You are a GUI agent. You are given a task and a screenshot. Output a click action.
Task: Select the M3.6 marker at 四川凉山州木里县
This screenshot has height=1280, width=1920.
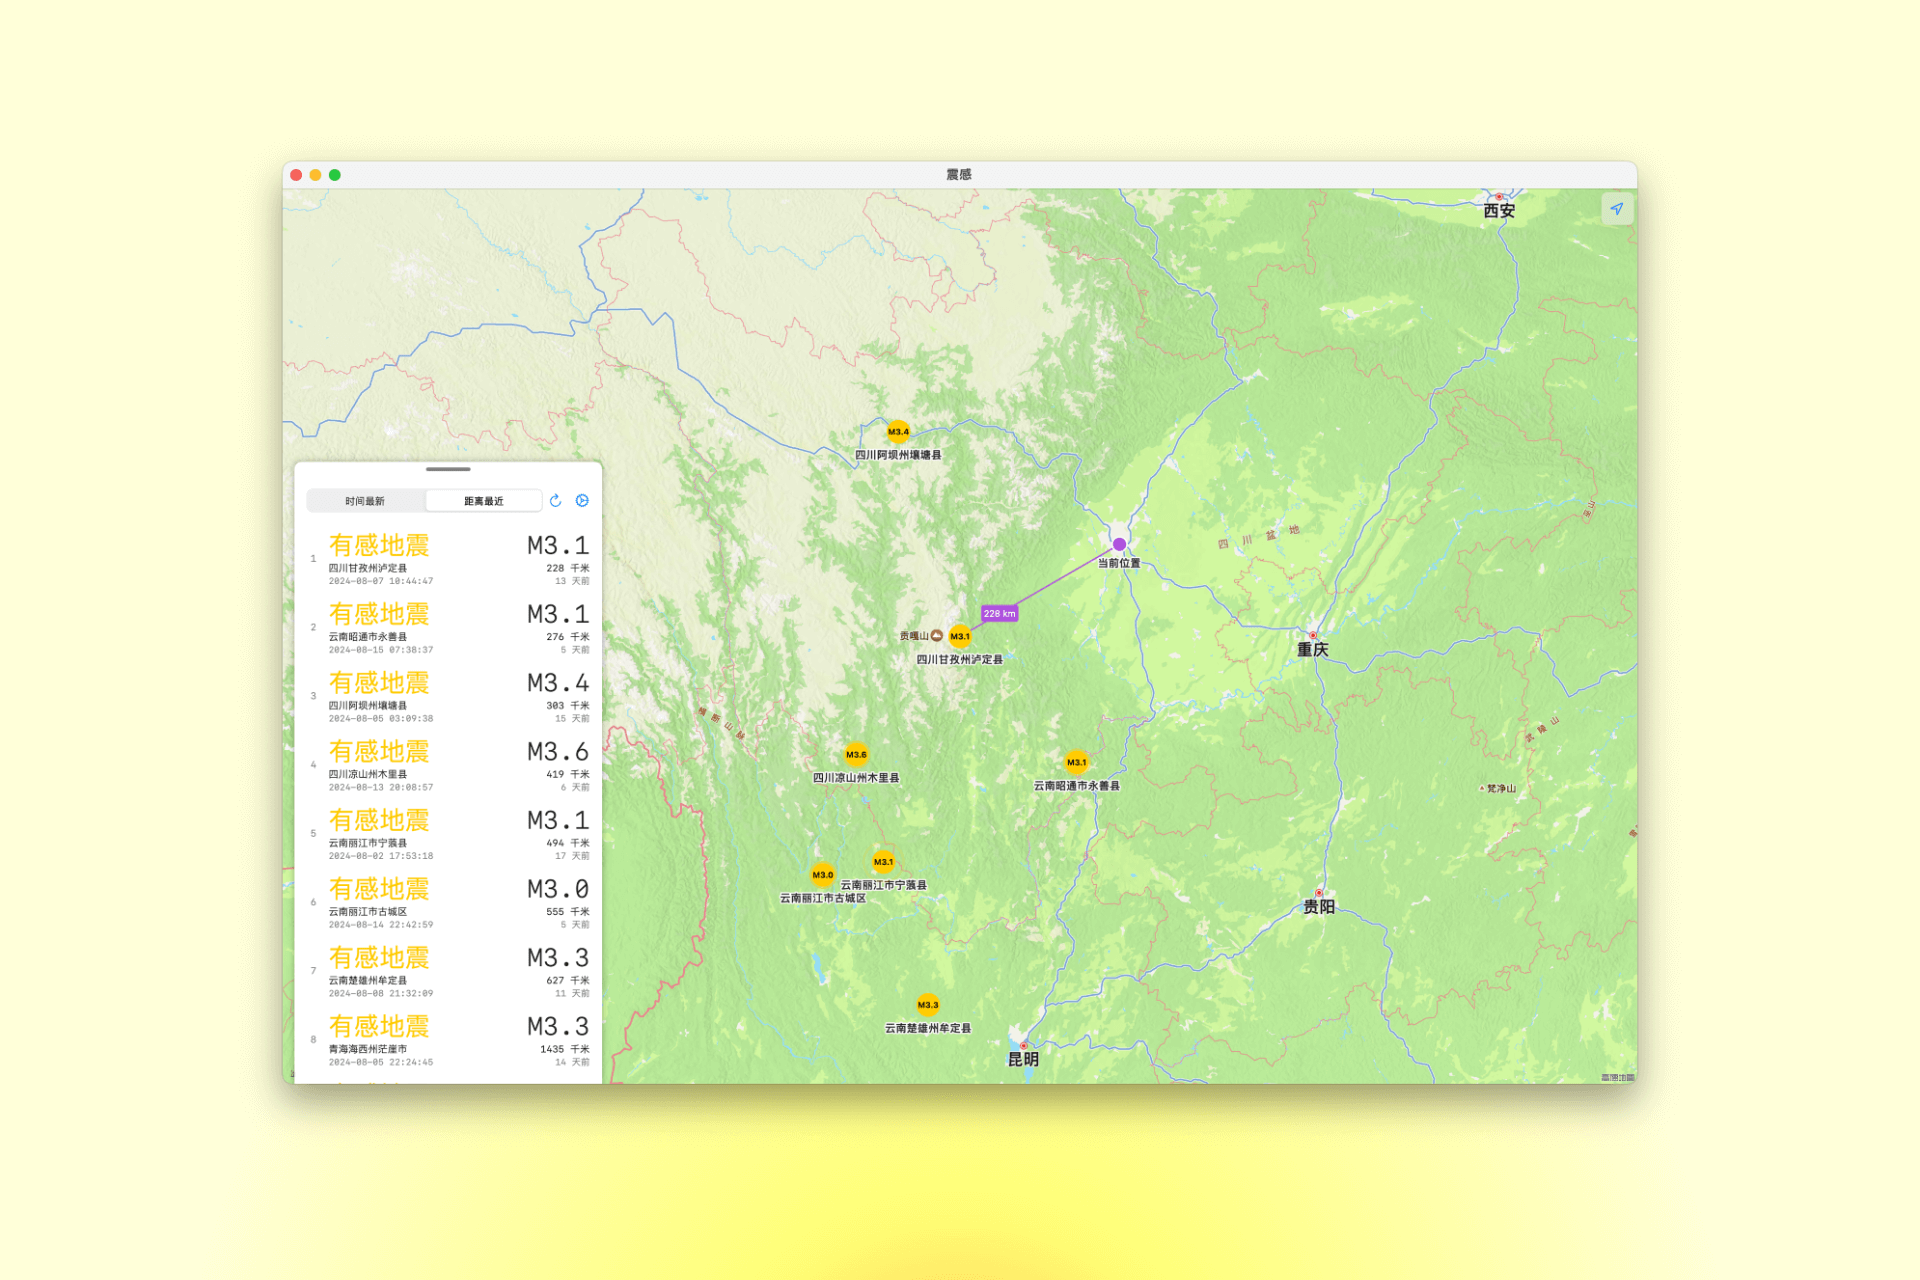[x=856, y=755]
